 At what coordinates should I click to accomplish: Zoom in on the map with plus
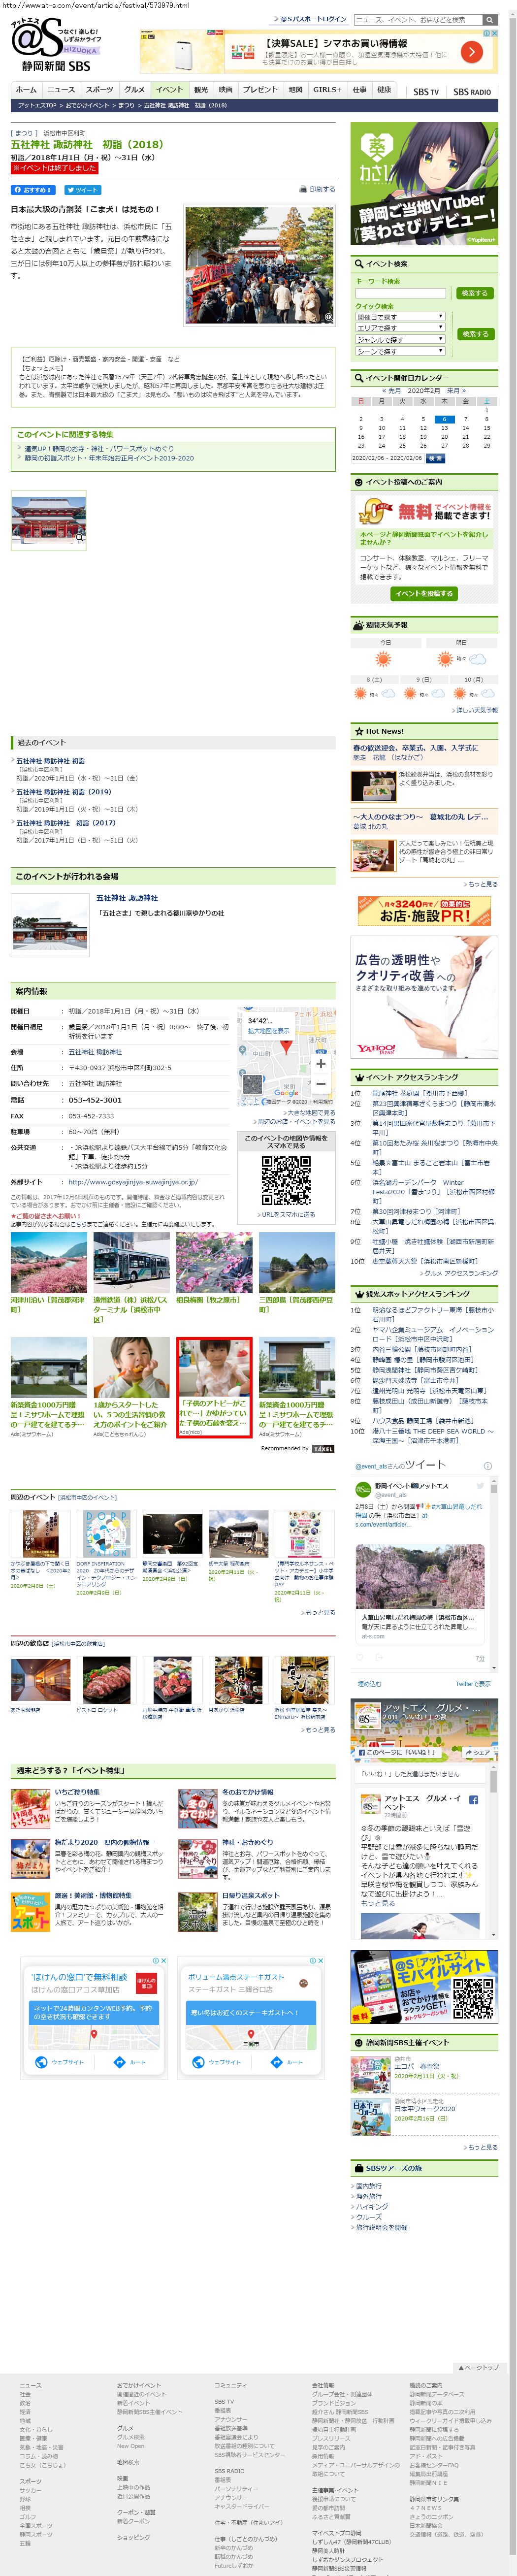pyautogui.click(x=320, y=1063)
